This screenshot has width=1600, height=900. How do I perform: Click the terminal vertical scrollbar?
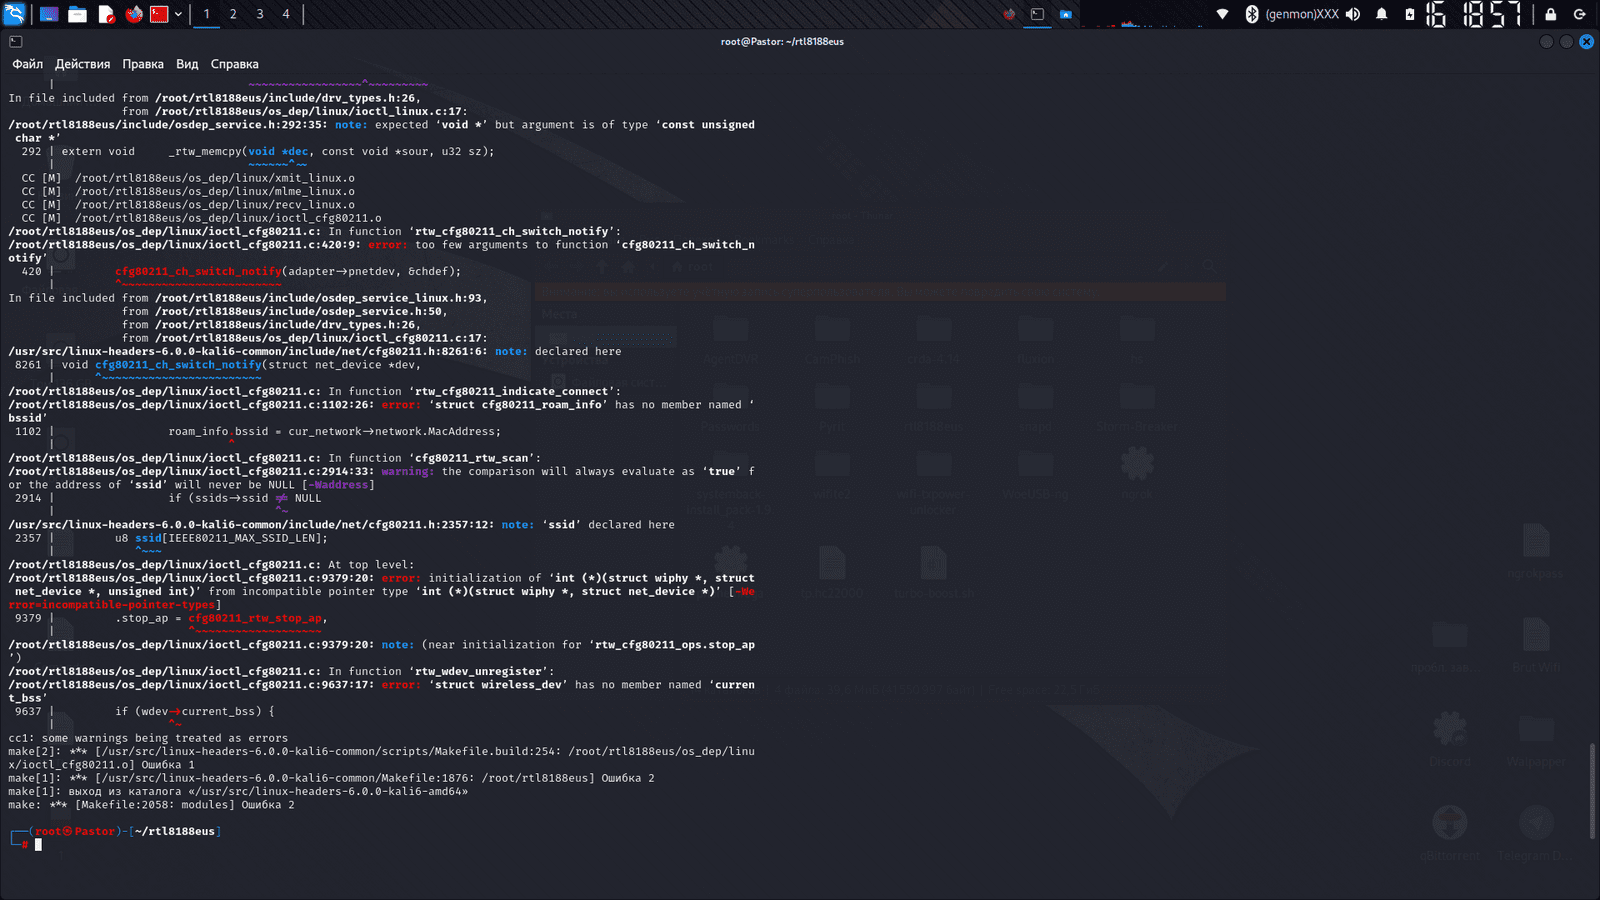click(x=1592, y=790)
